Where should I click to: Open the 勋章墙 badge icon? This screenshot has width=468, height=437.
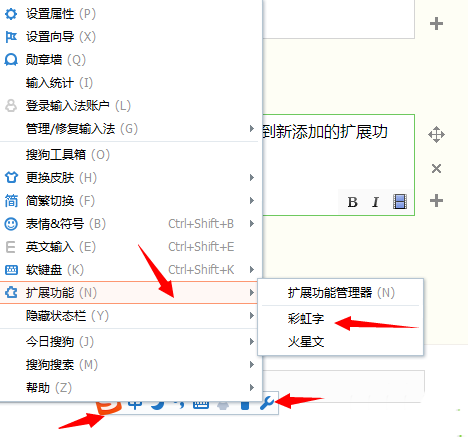[x=11, y=60]
